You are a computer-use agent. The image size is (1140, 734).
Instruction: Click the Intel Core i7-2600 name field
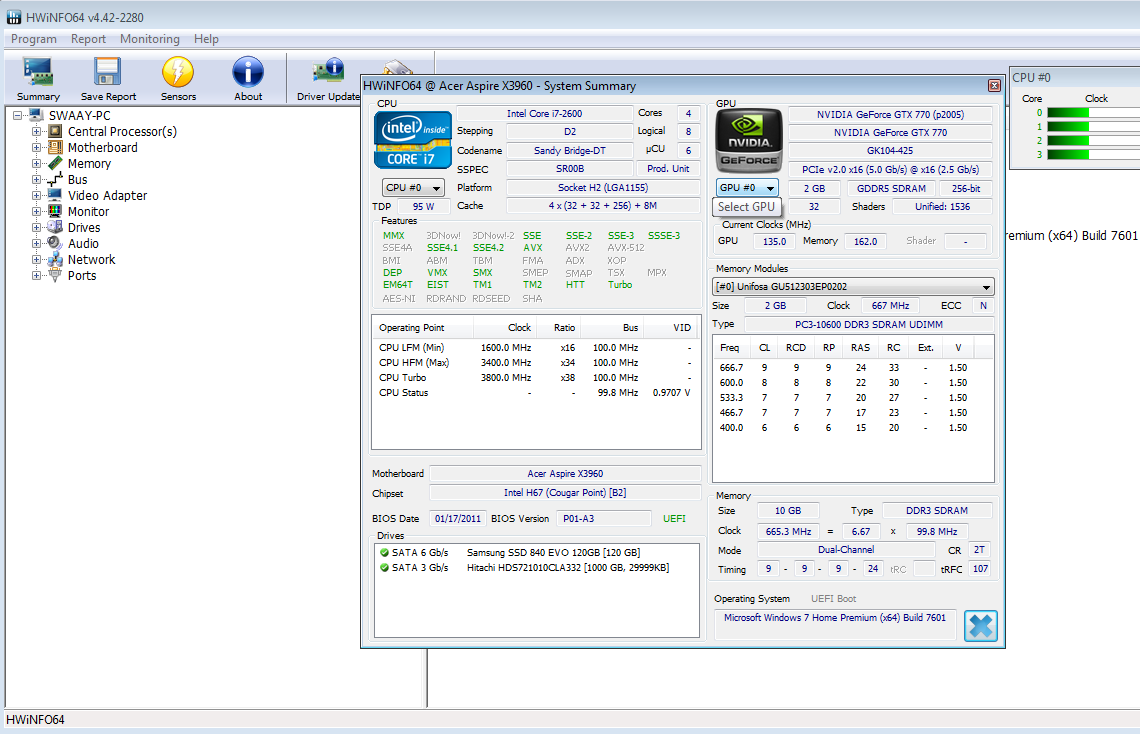(545, 113)
